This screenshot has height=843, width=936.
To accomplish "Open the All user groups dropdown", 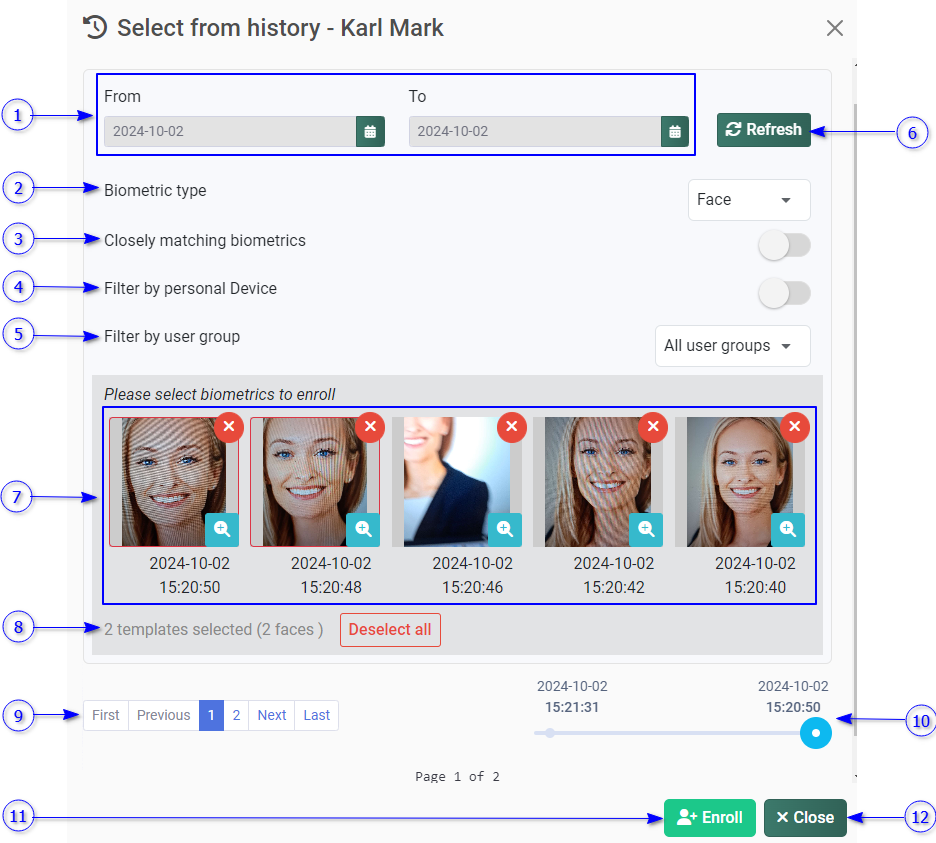I will [x=732, y=346].
